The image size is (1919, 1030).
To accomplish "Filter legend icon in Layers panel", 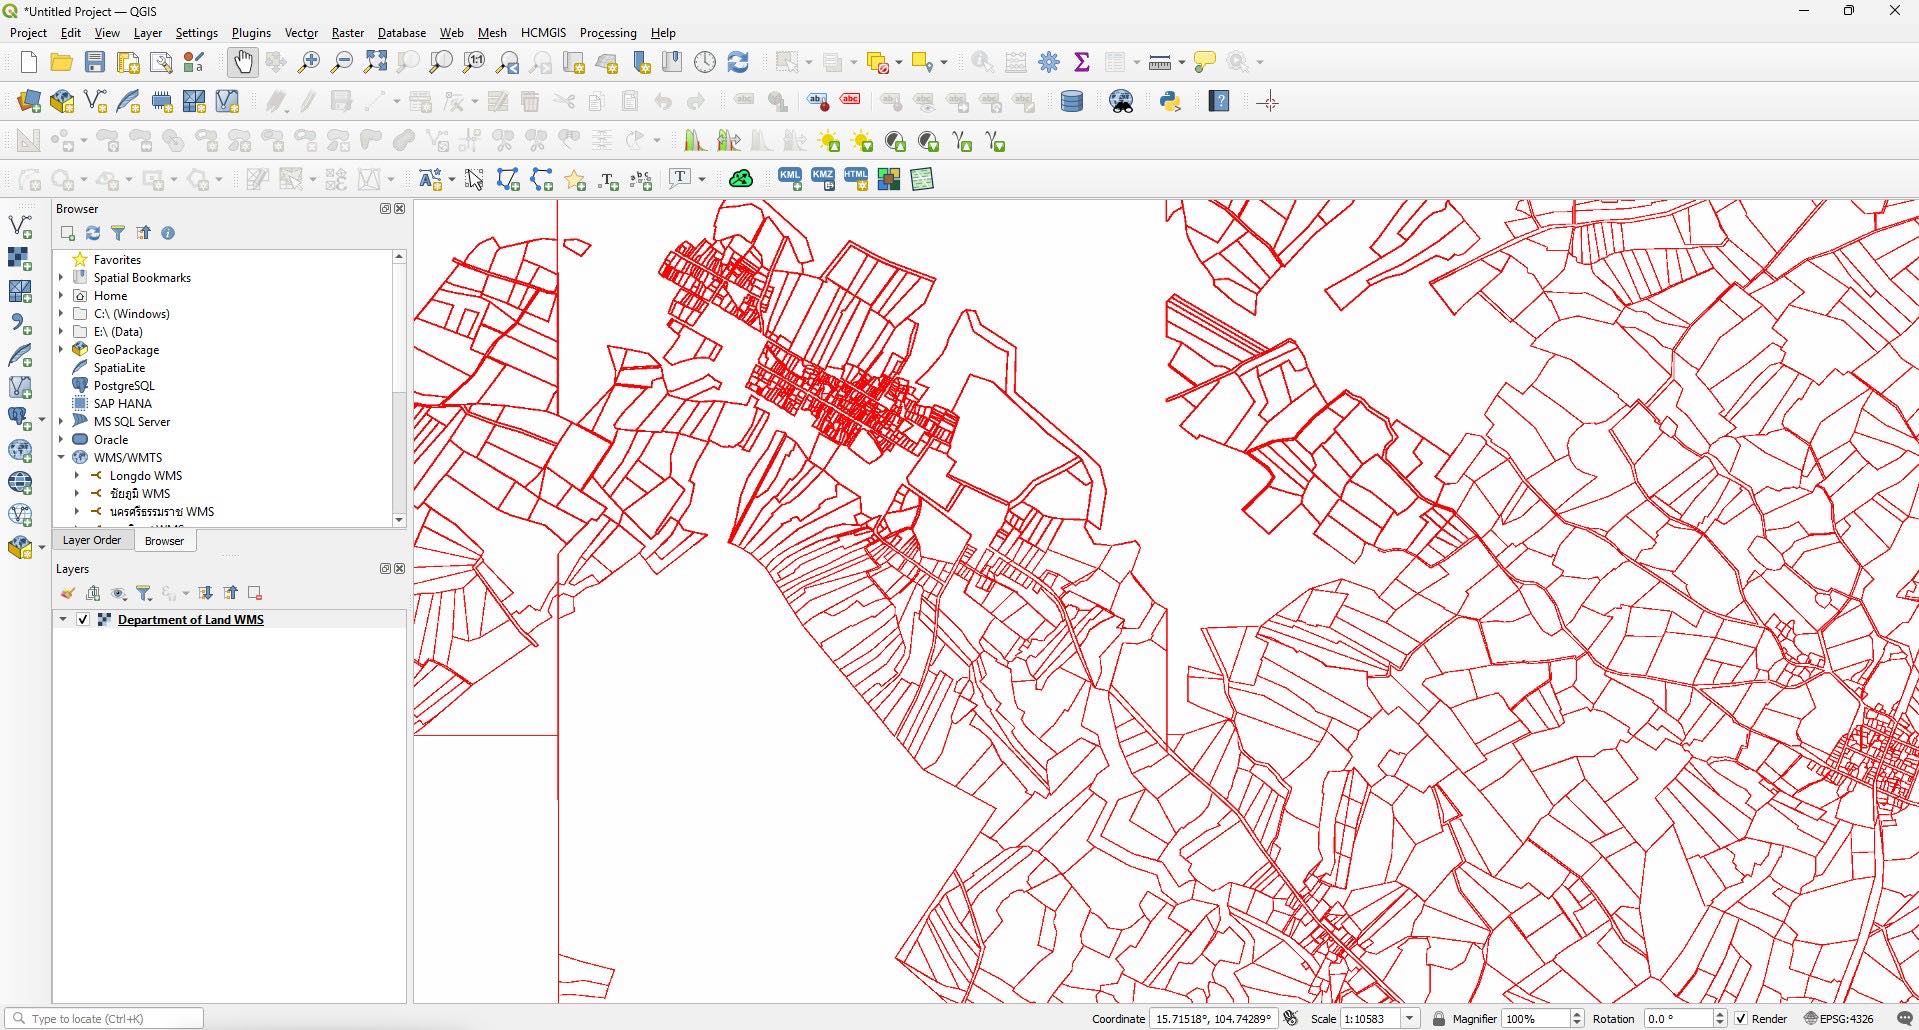I will (x=144, y=593).
